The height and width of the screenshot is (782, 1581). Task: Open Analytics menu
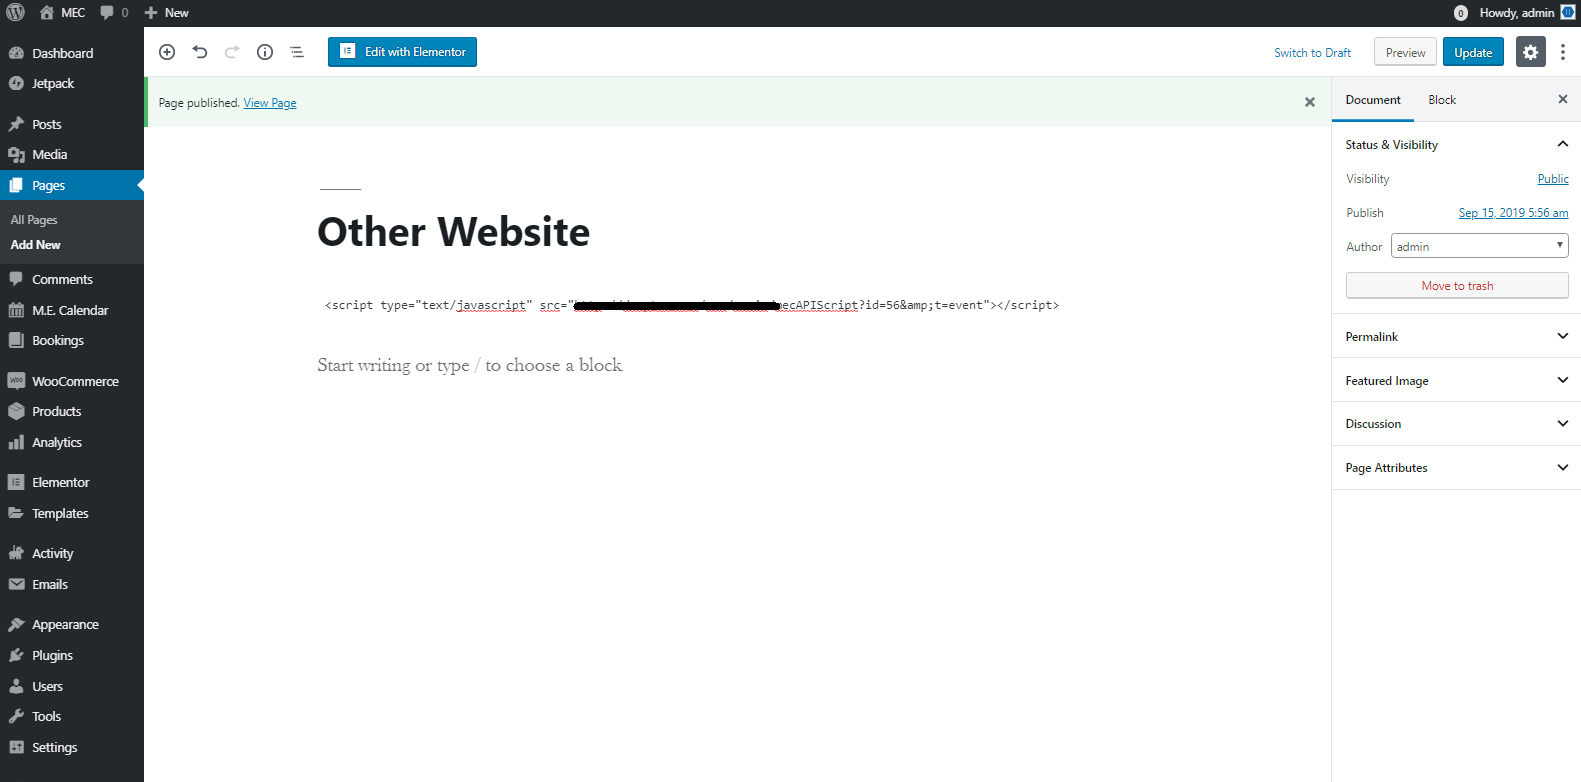tap(72, 443)
